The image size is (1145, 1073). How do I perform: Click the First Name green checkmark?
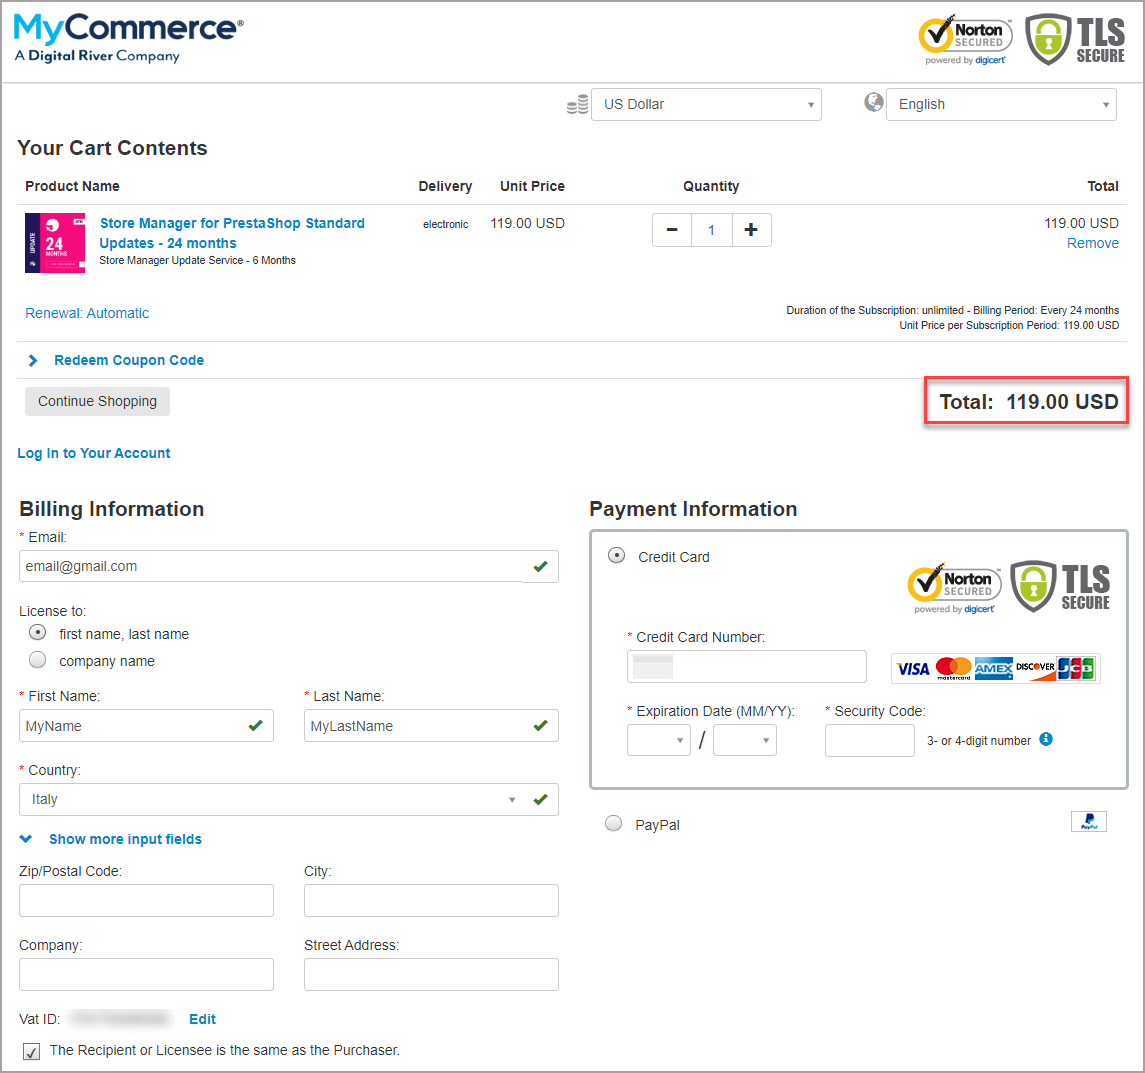[256, 725]
